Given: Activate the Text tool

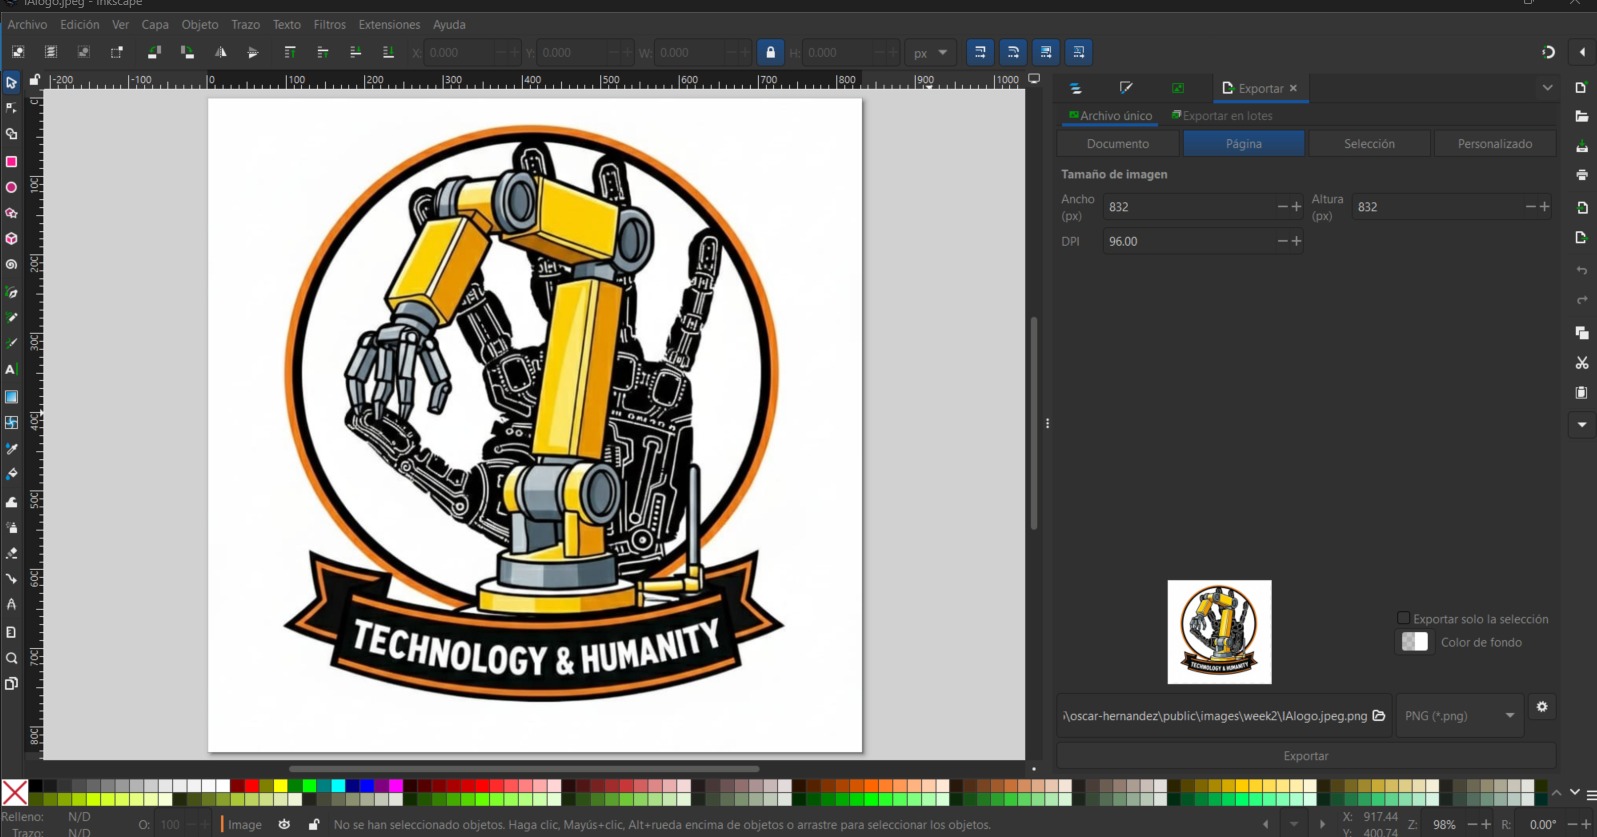Looking at the screenshot, I should click(11, 370).
